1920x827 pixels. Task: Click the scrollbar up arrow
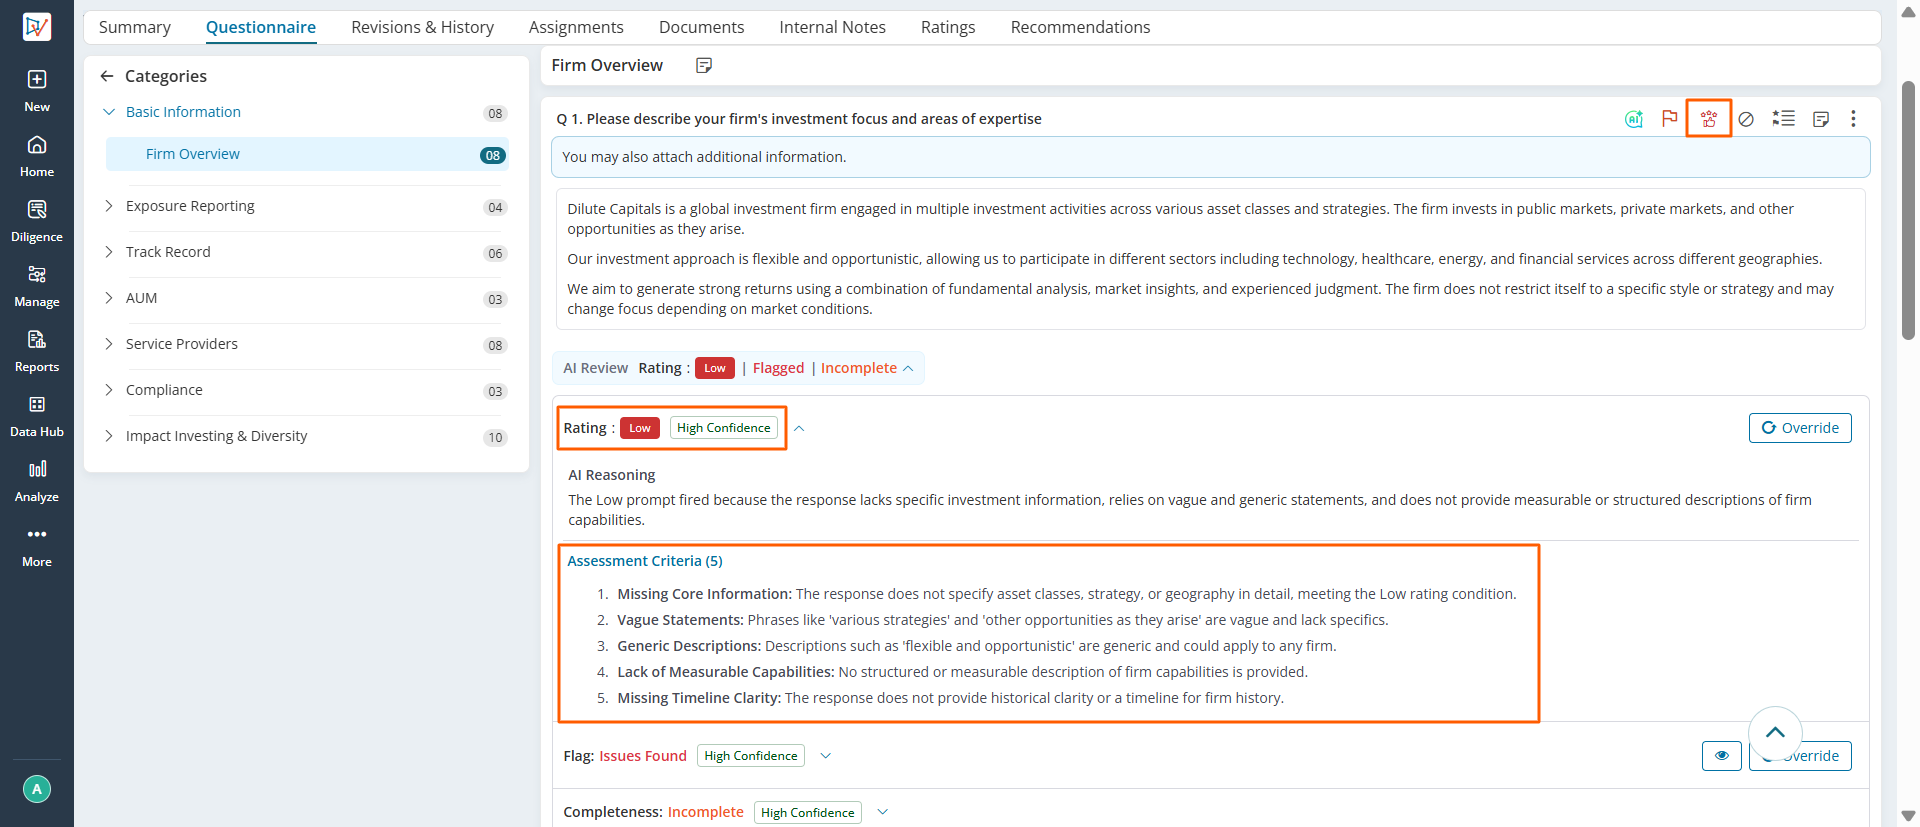pos(1908,12)
